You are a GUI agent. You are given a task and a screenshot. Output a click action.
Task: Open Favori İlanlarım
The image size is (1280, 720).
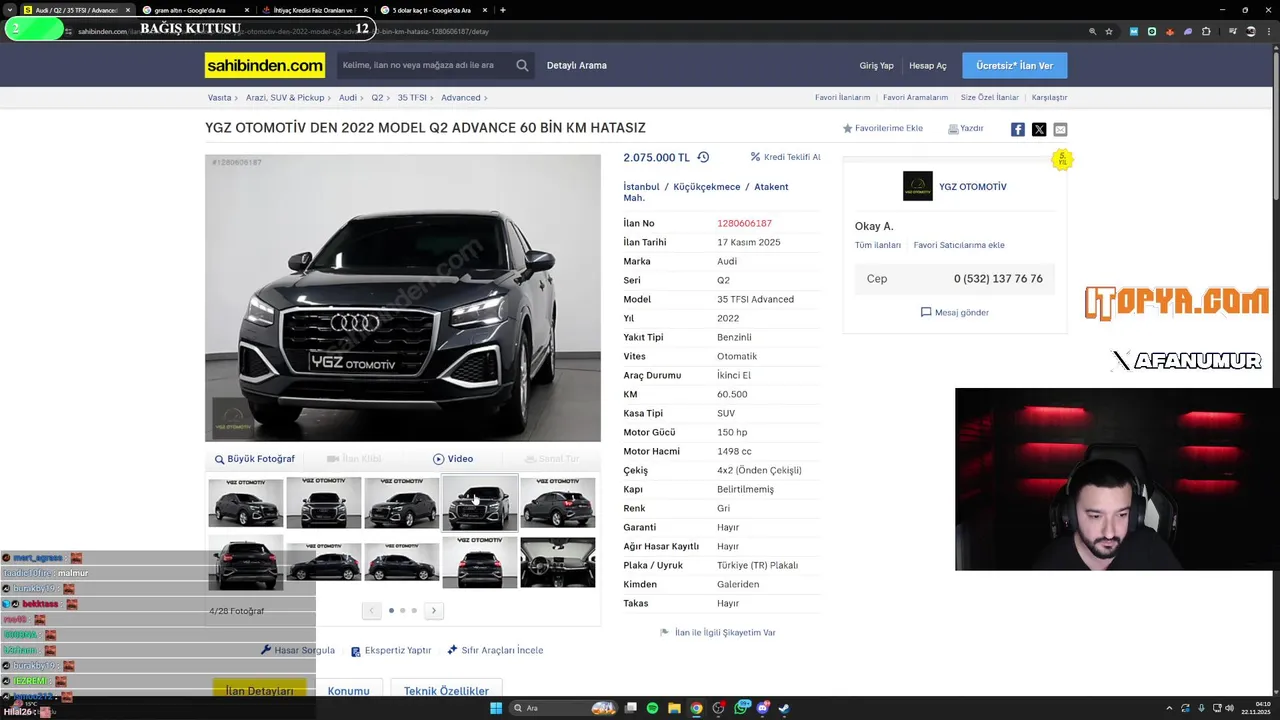(842, 98)
